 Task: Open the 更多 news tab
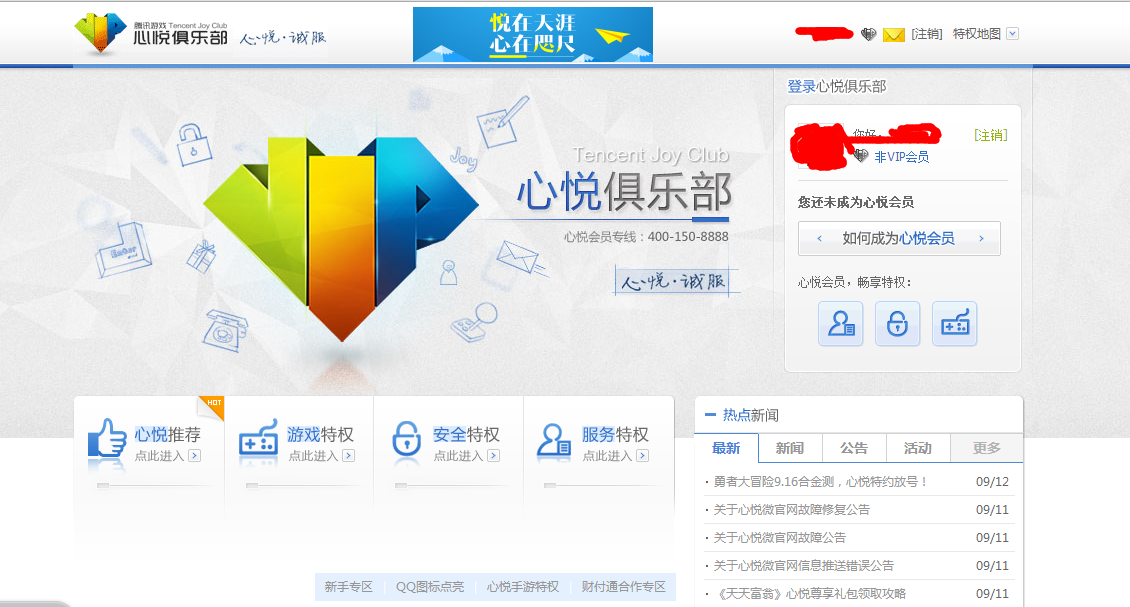click(x=987, y=448)
